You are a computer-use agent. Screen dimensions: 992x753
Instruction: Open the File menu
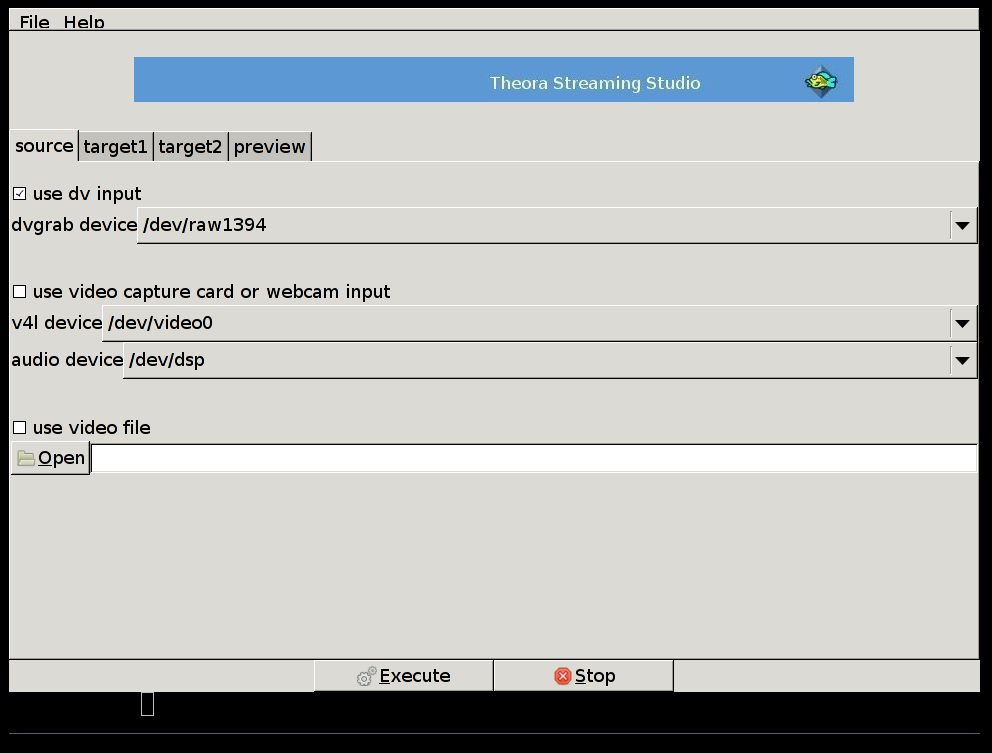34,22
